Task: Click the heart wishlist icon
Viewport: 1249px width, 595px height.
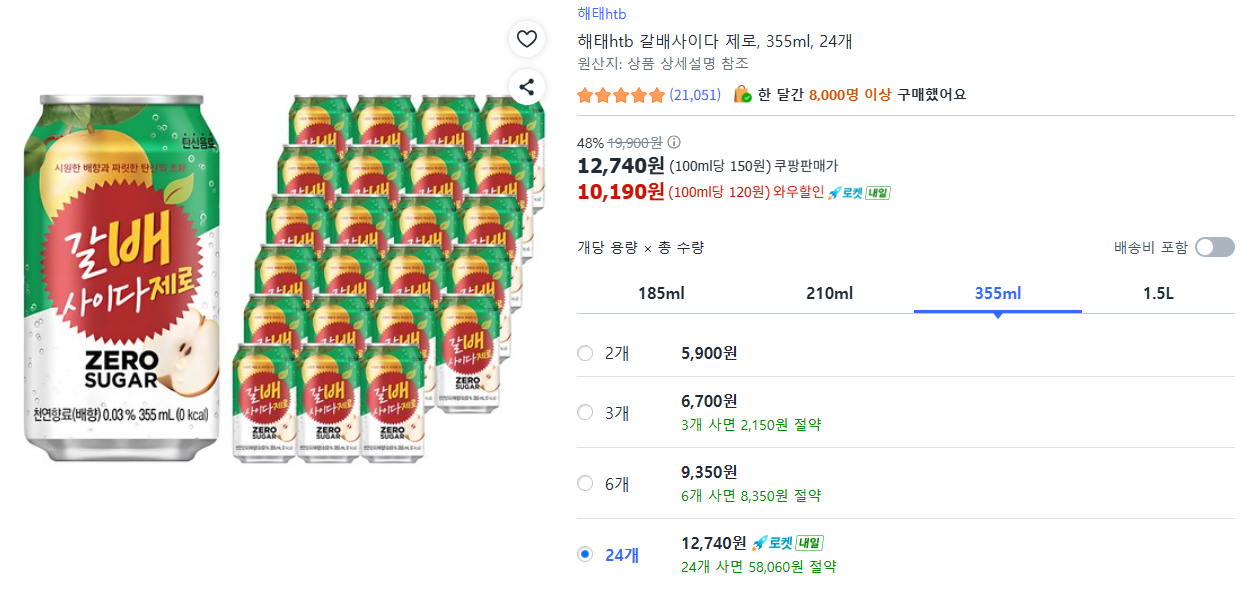Action: pyautogui.click(x=527, y=40)
